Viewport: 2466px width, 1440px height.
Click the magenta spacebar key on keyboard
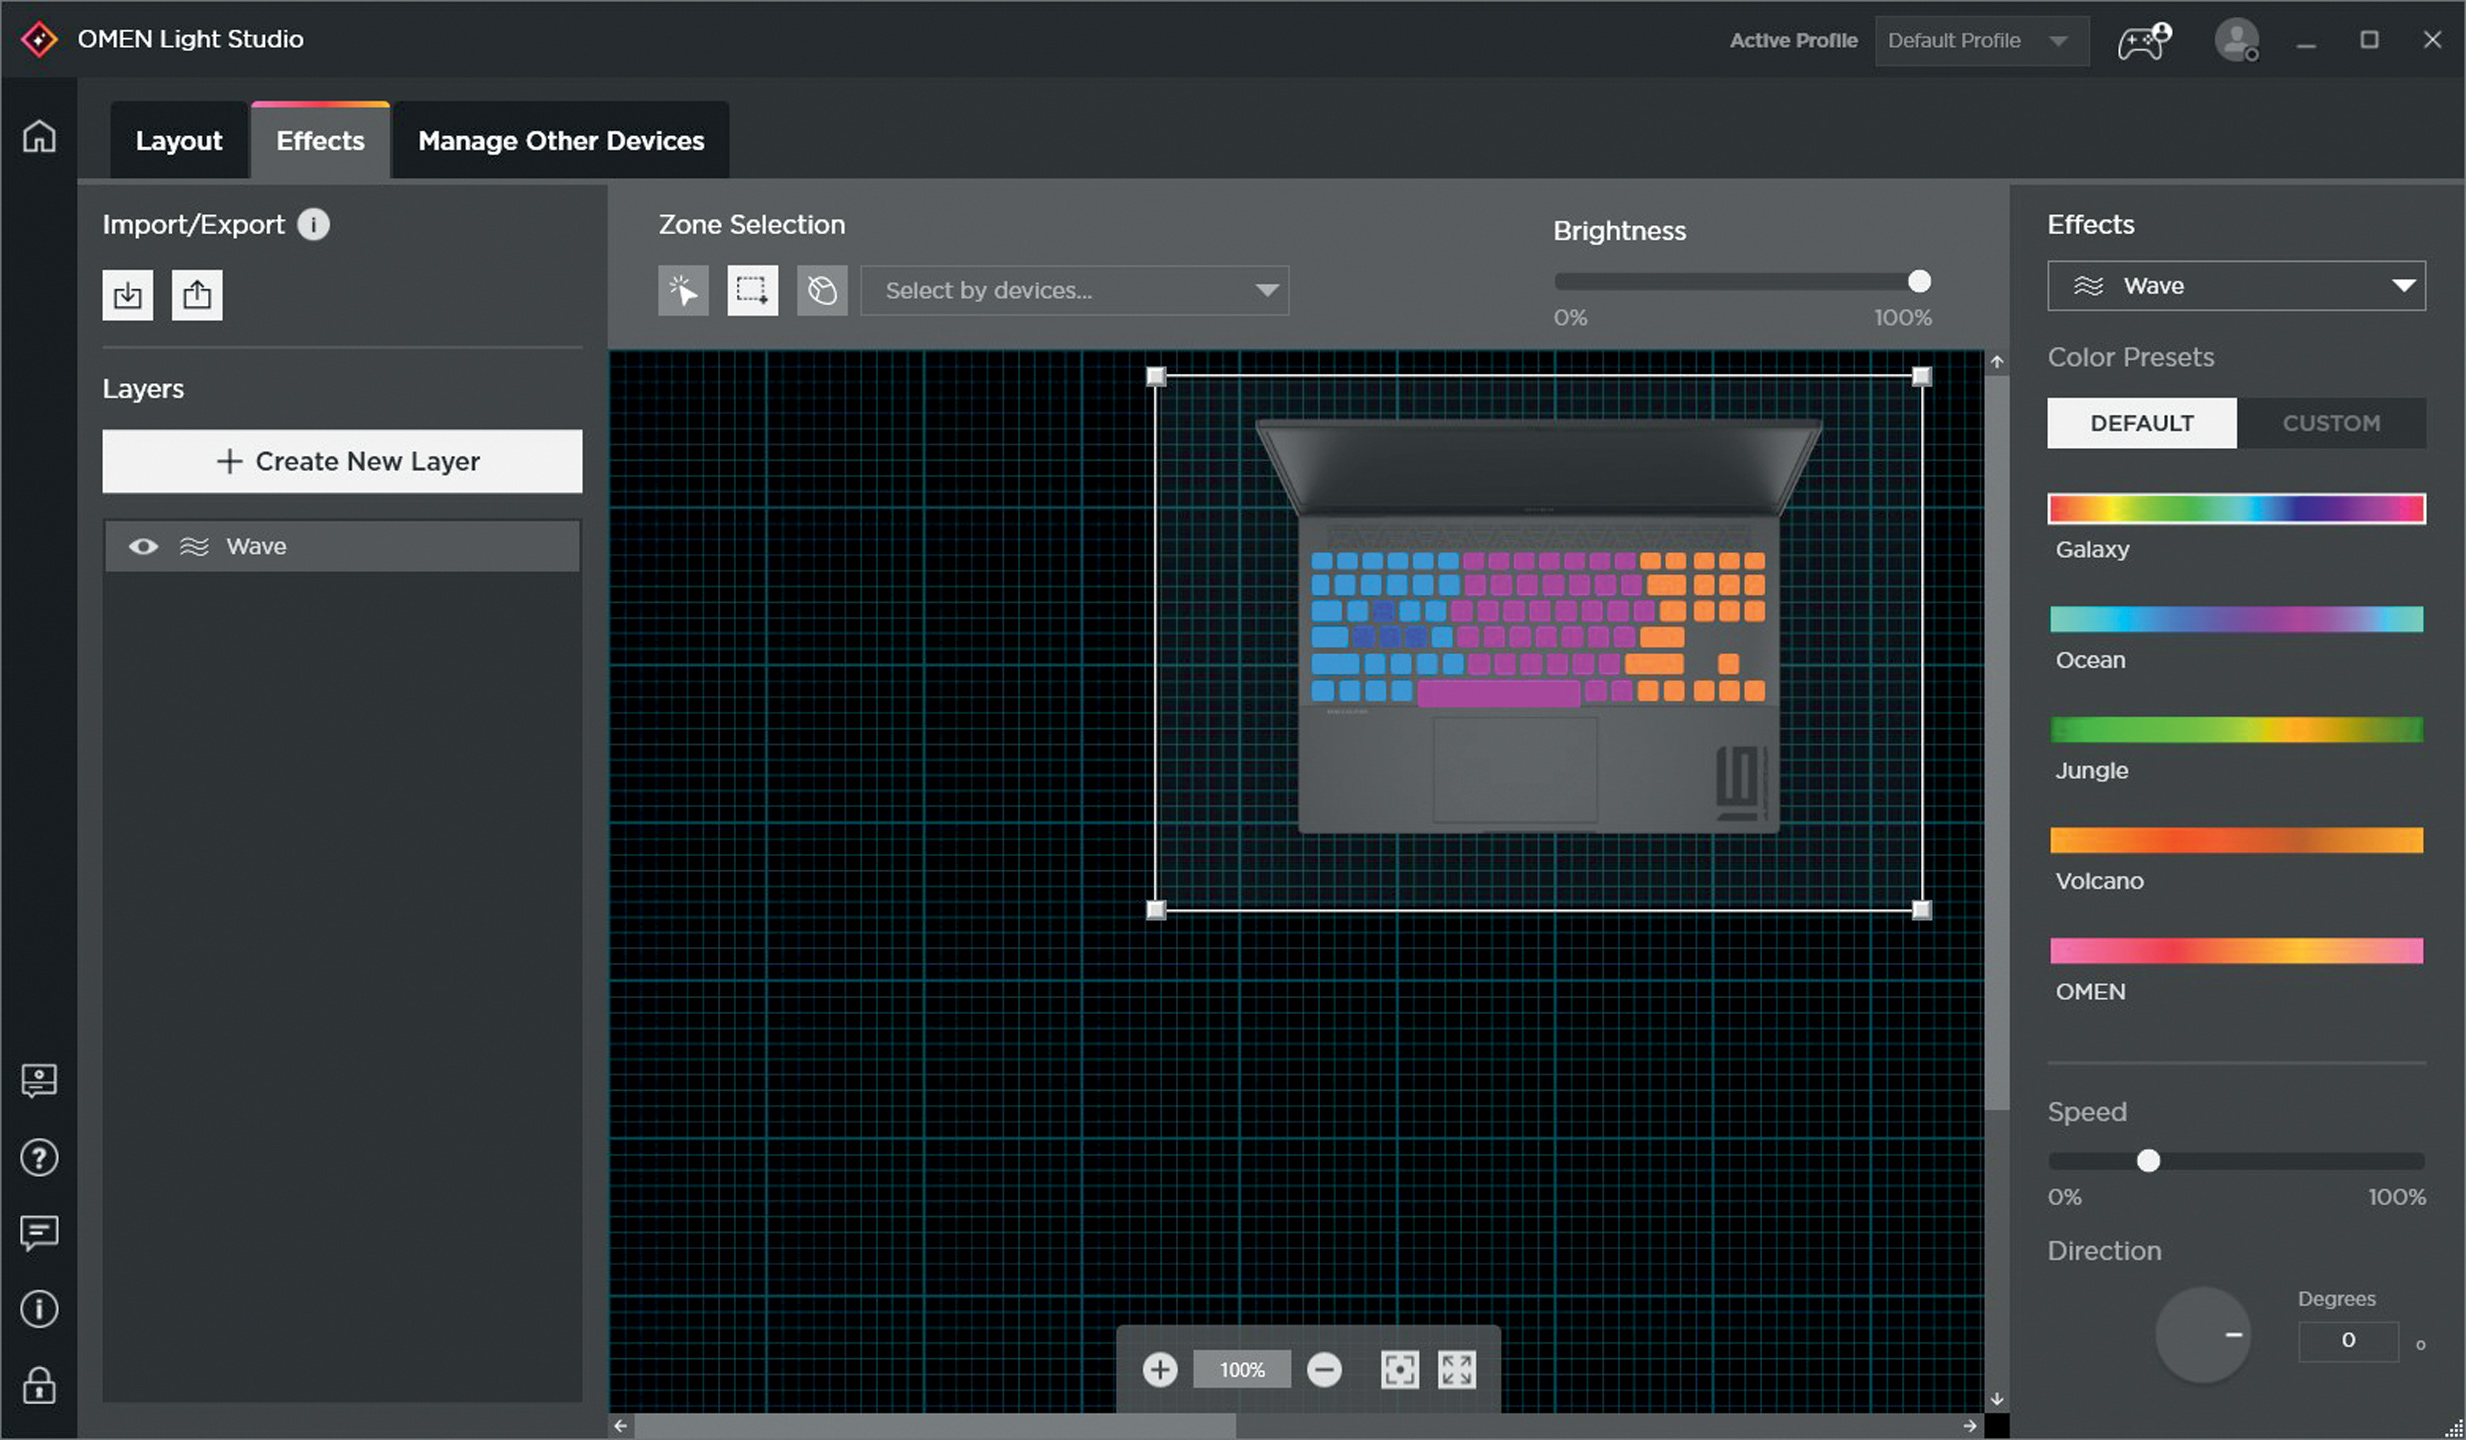(1498, 692)
